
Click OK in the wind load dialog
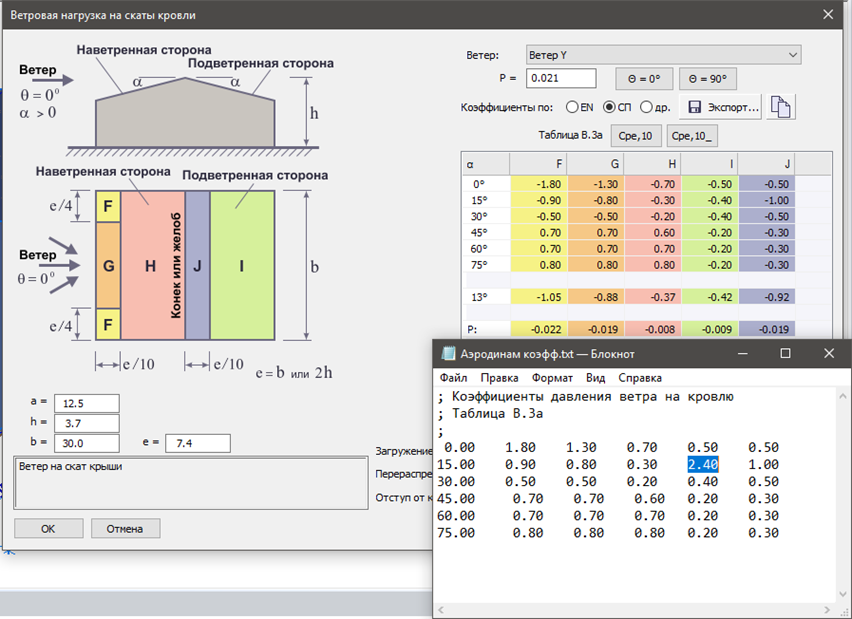pyautogui.click(x=48, y=528)
